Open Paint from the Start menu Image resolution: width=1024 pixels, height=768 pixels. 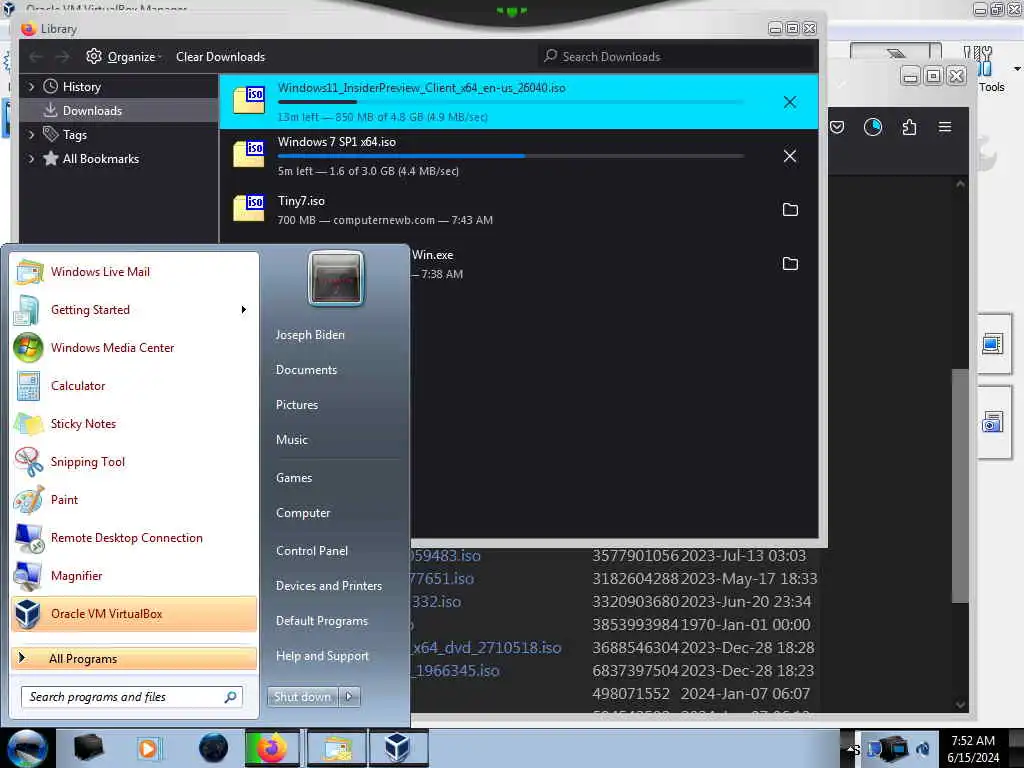pos(134,500)
